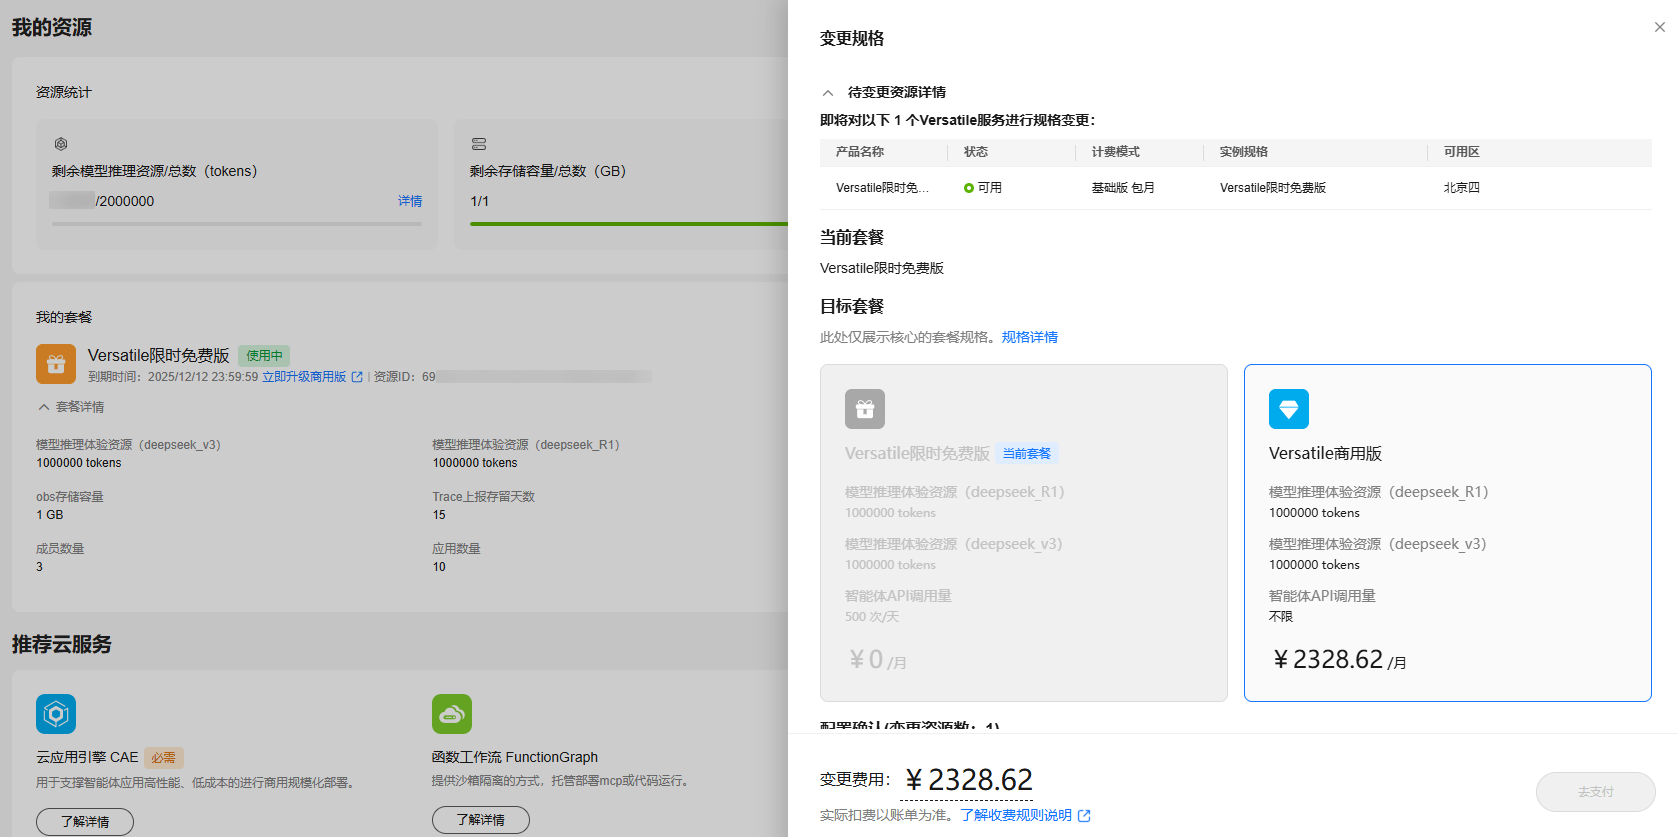The image size is (1678, 837).
Task: Click the 基础版 包月 billing cell
Action: click(1123, 188)
